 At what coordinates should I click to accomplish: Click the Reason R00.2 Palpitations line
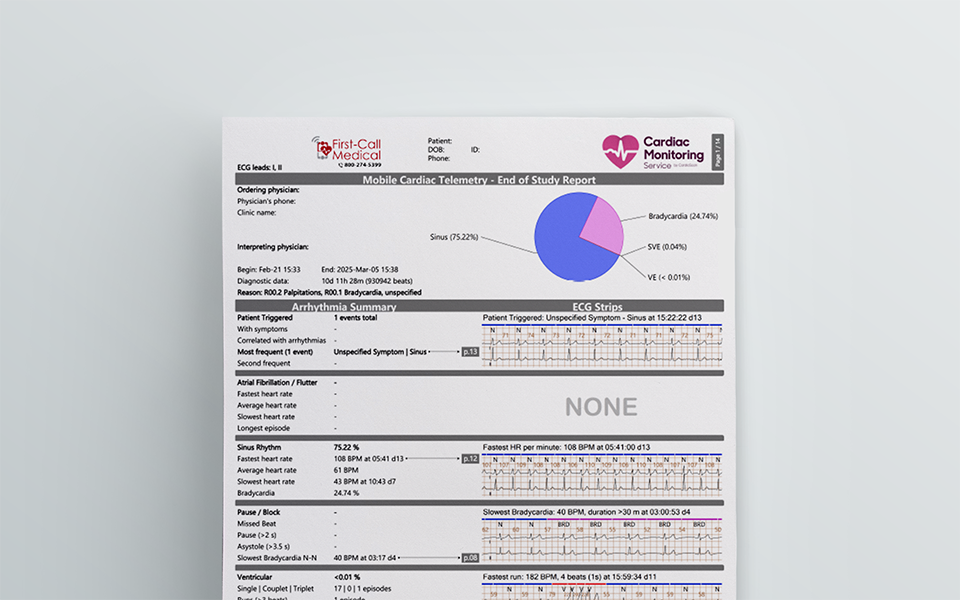click(329, 293)
